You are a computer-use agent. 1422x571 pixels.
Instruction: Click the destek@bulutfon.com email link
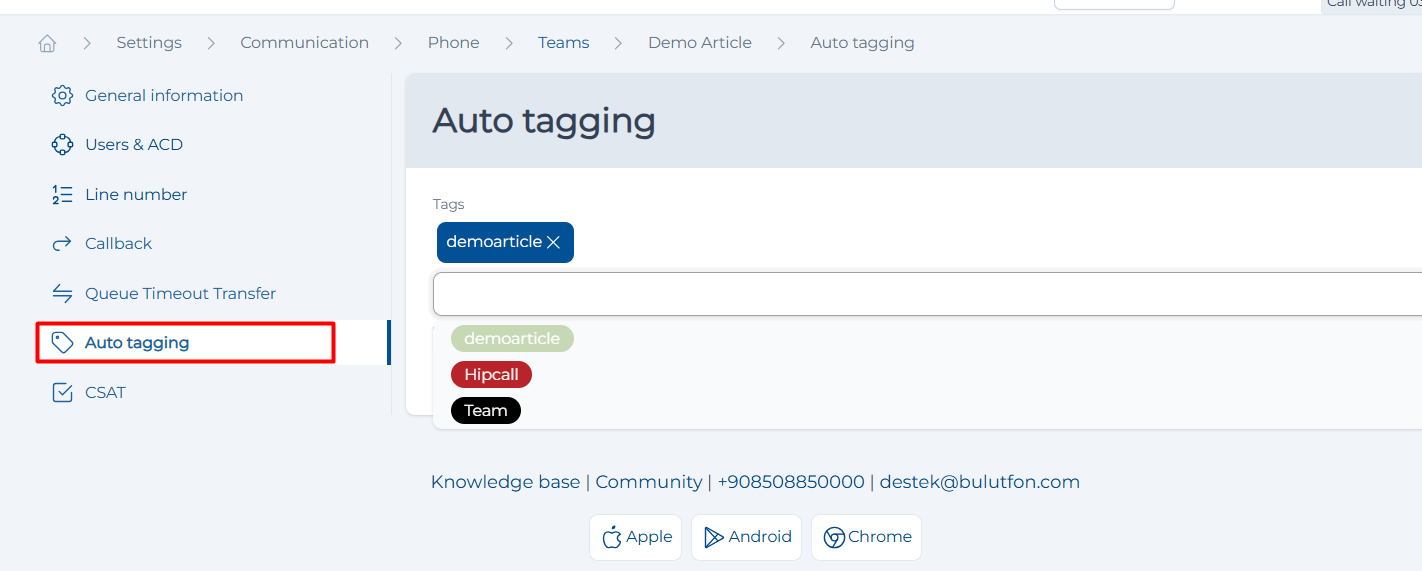[980, 482]
